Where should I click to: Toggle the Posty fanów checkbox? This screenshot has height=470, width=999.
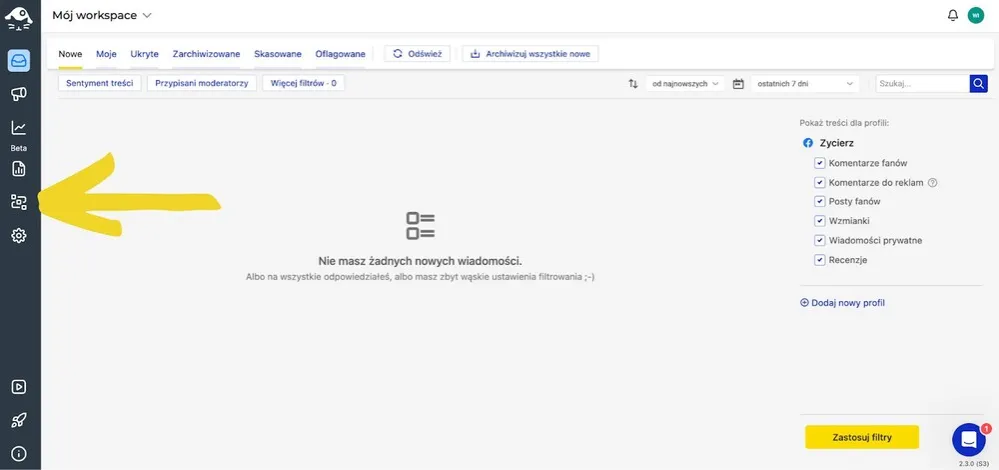point(819,201)
